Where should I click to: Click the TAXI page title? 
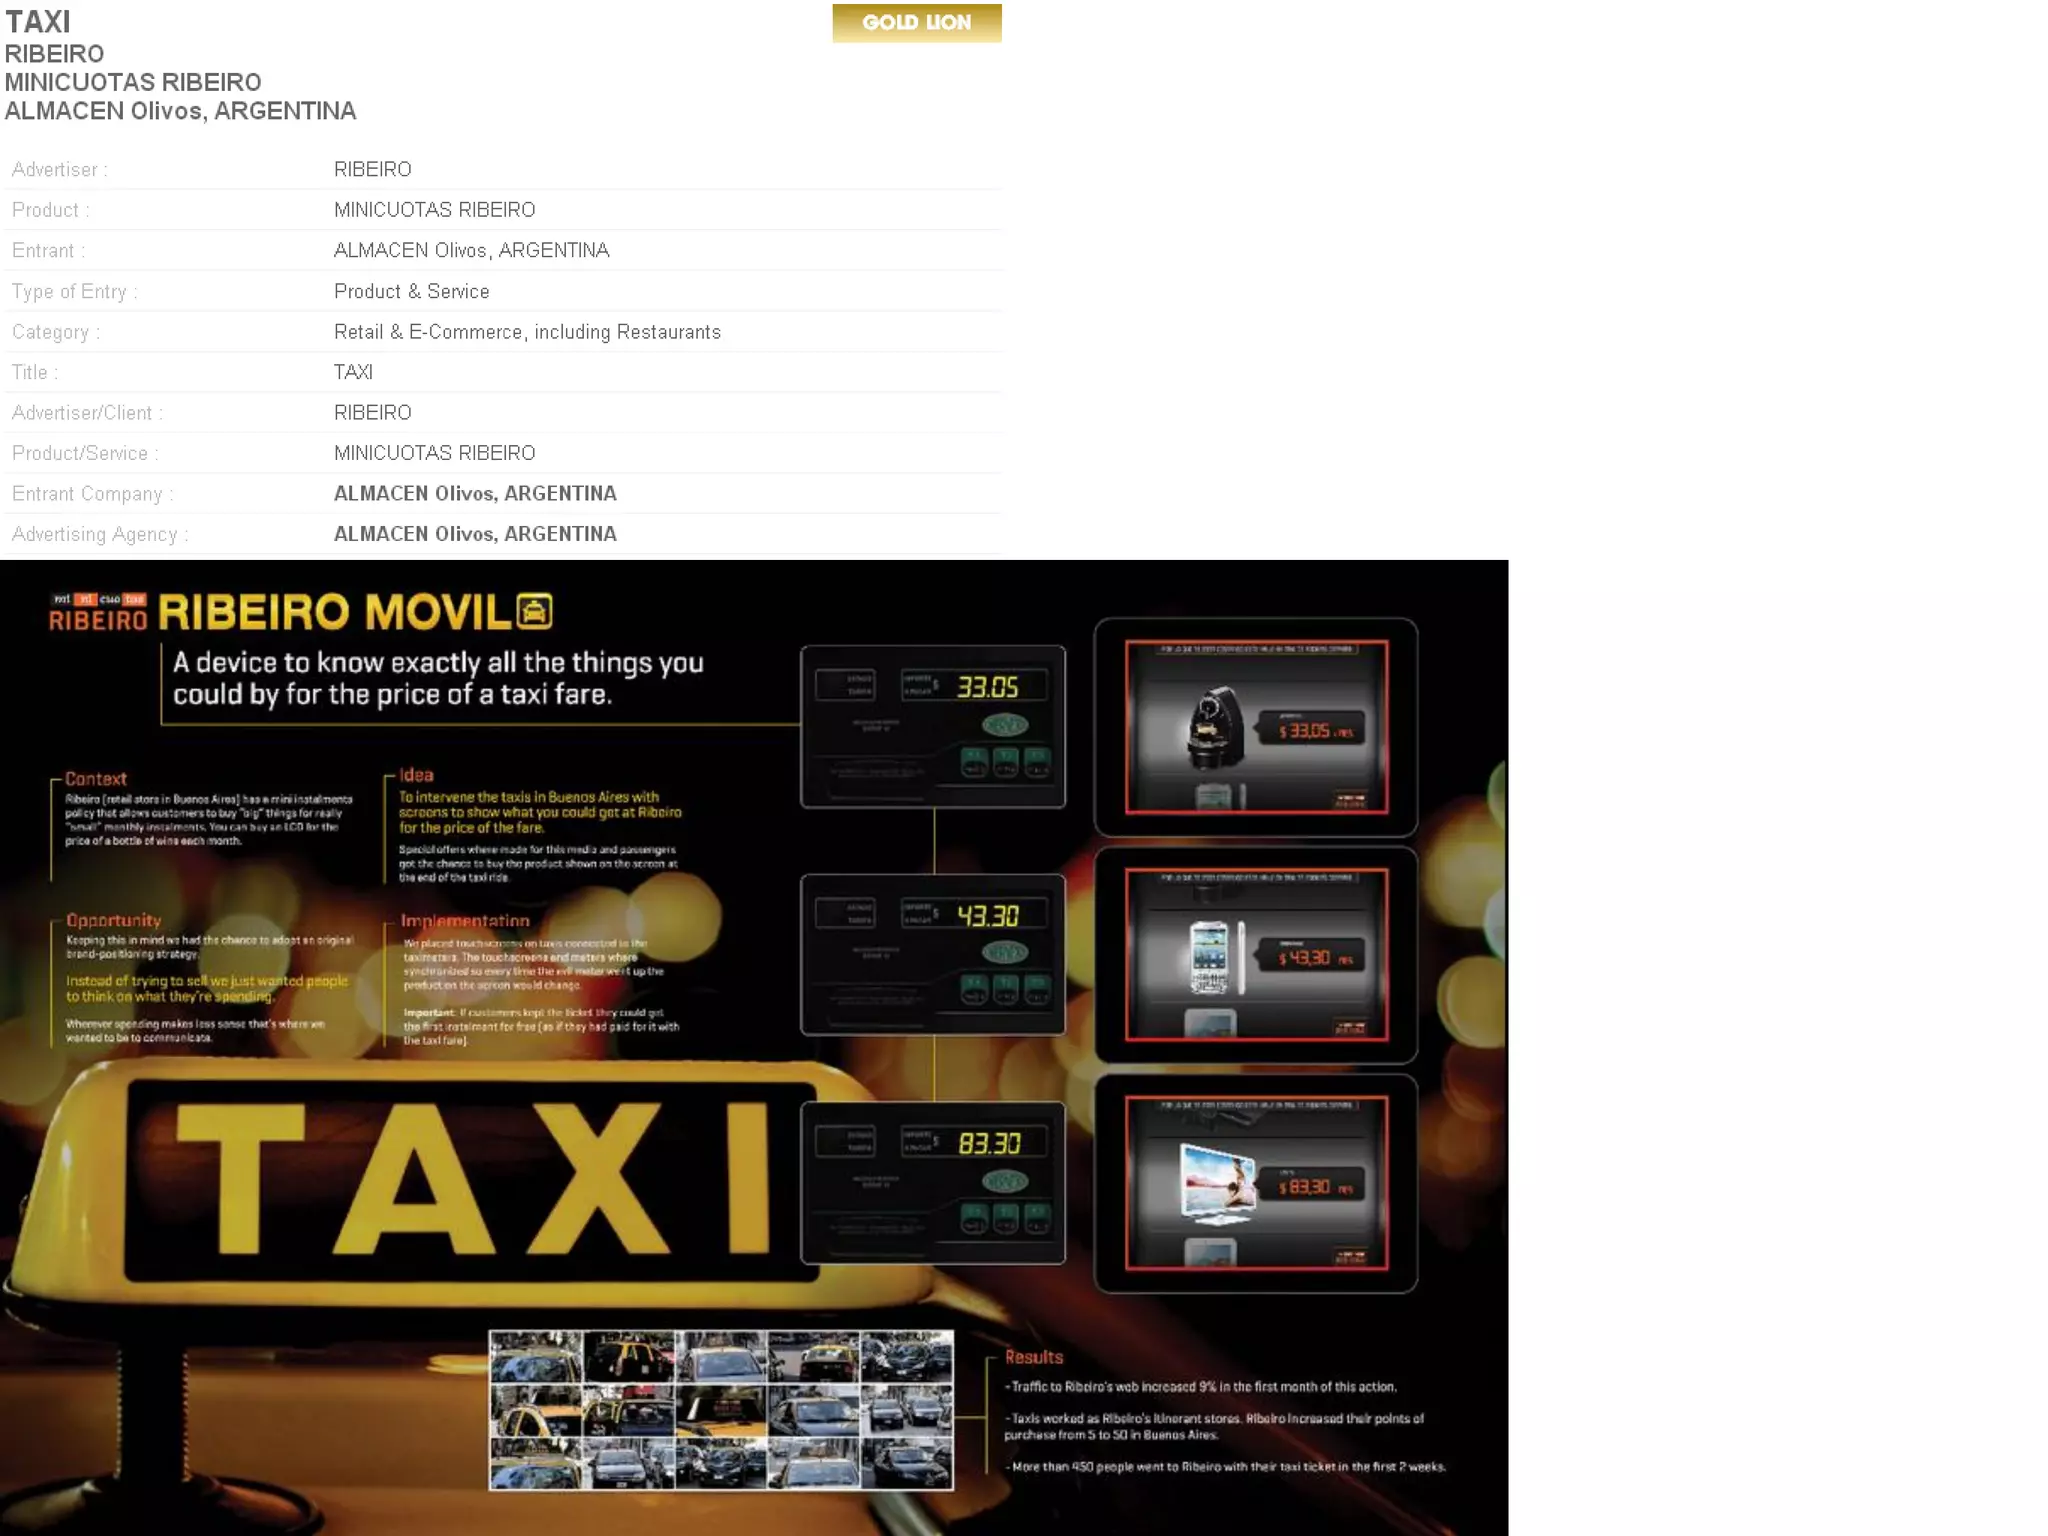pyautogui.click(x=38, y=21)
